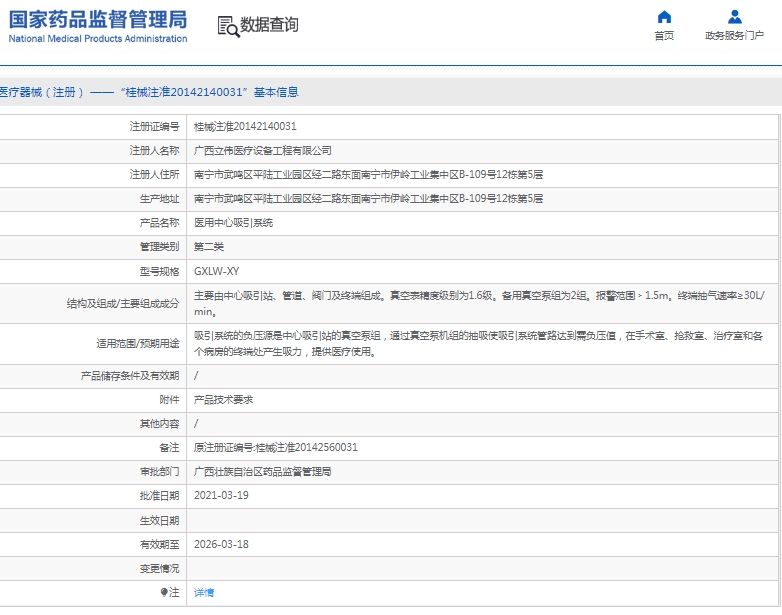This screenshot has height=615, width=782.
Task: Click the 第二类 management category value
Action: (208, 247)
